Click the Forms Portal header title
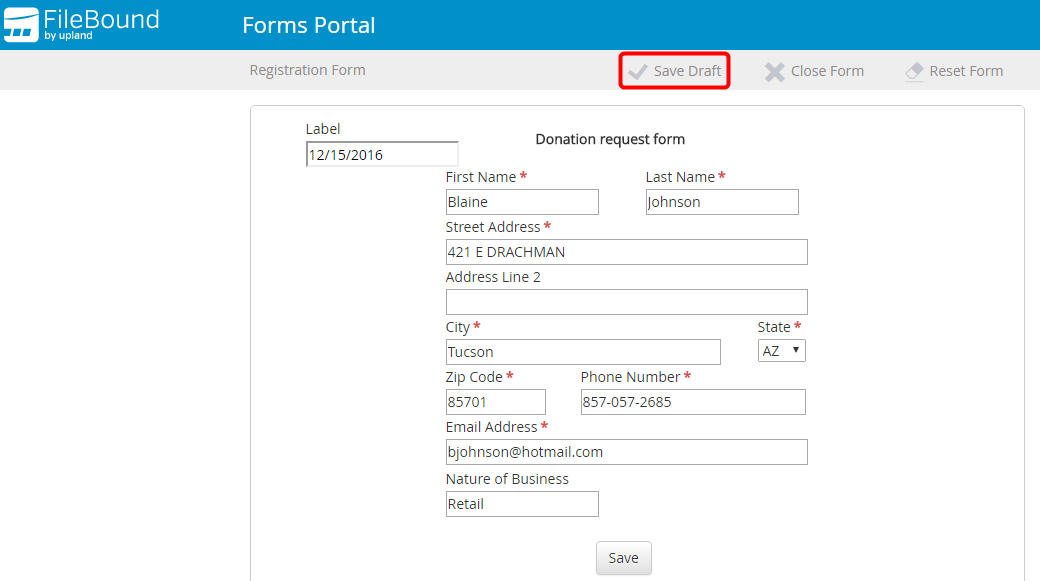The height and width of the screenshot is (581, 1040). (x=308, y=25)
